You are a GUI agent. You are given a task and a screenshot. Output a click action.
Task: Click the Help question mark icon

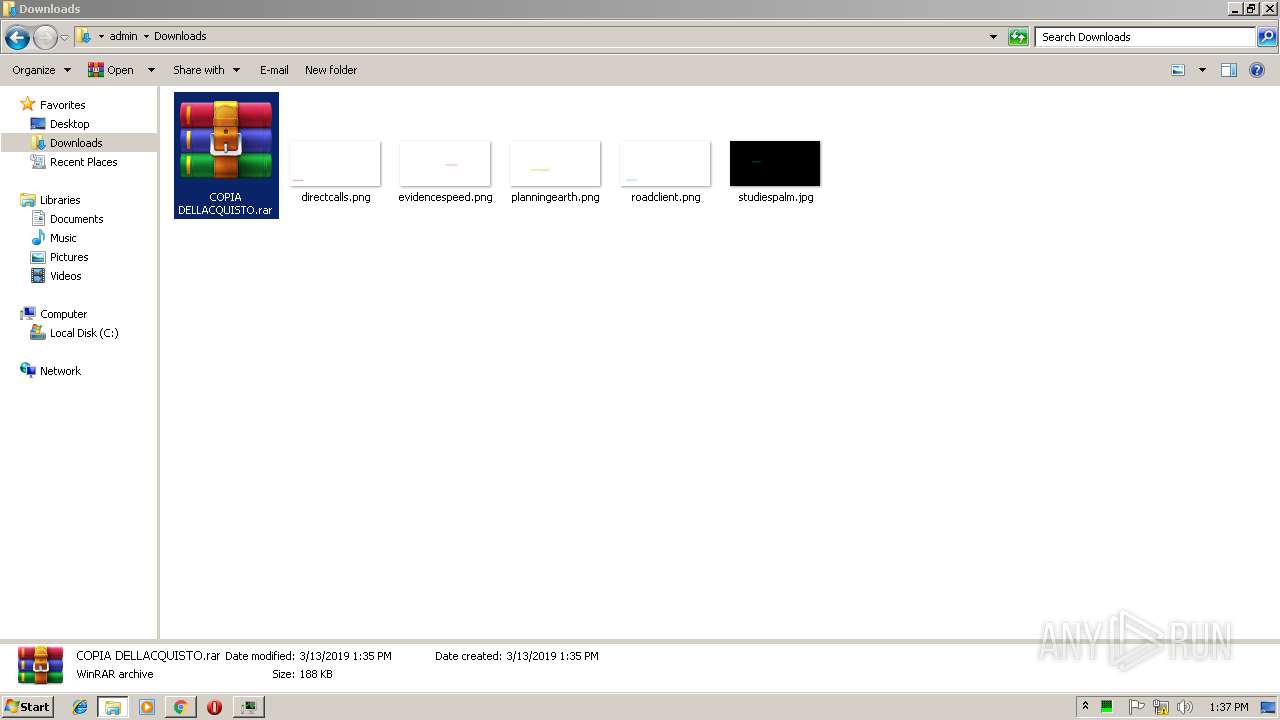pos(1257,70)
